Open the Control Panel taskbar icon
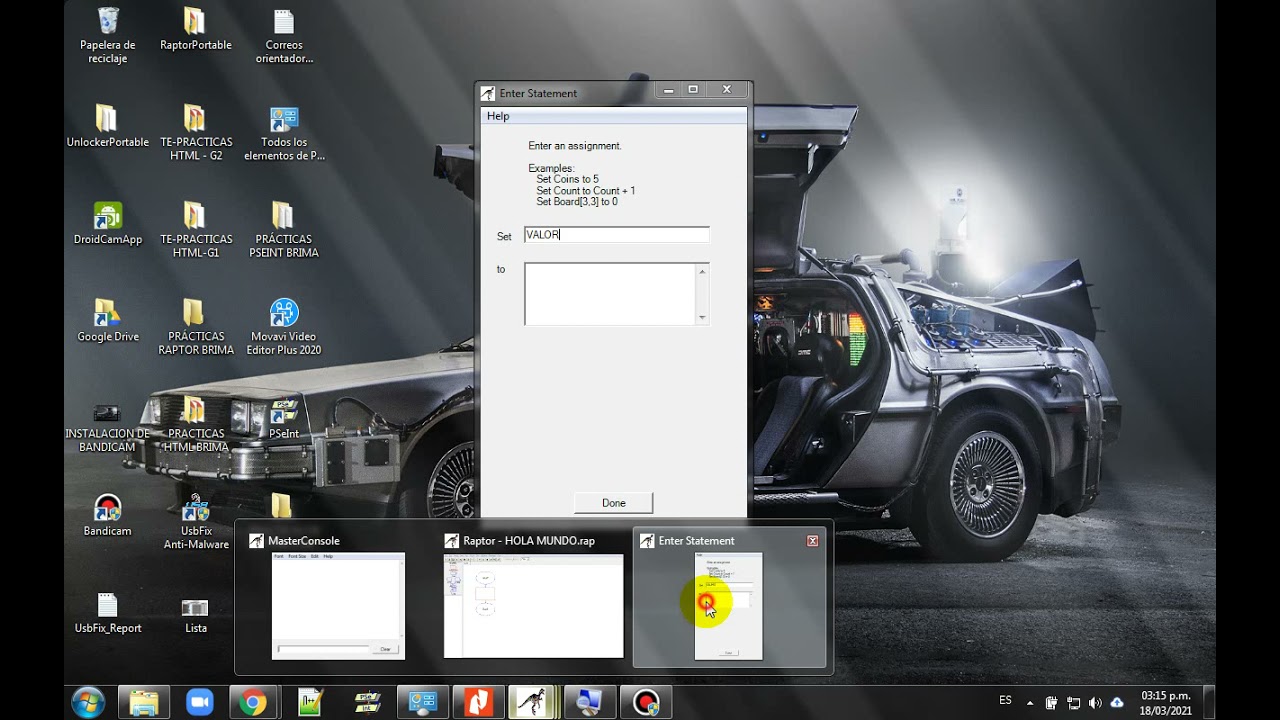This screenshot has width=1280, height=720. 421,702
